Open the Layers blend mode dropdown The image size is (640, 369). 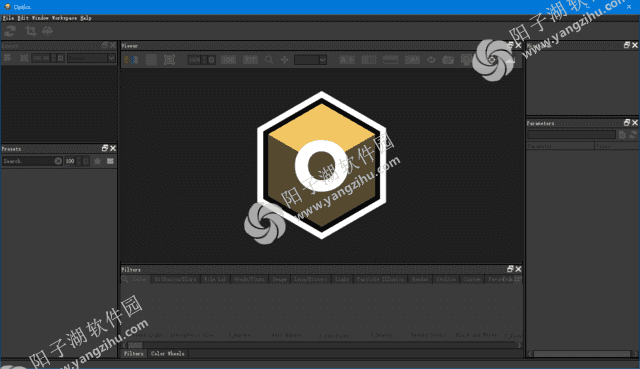point(91,58)
